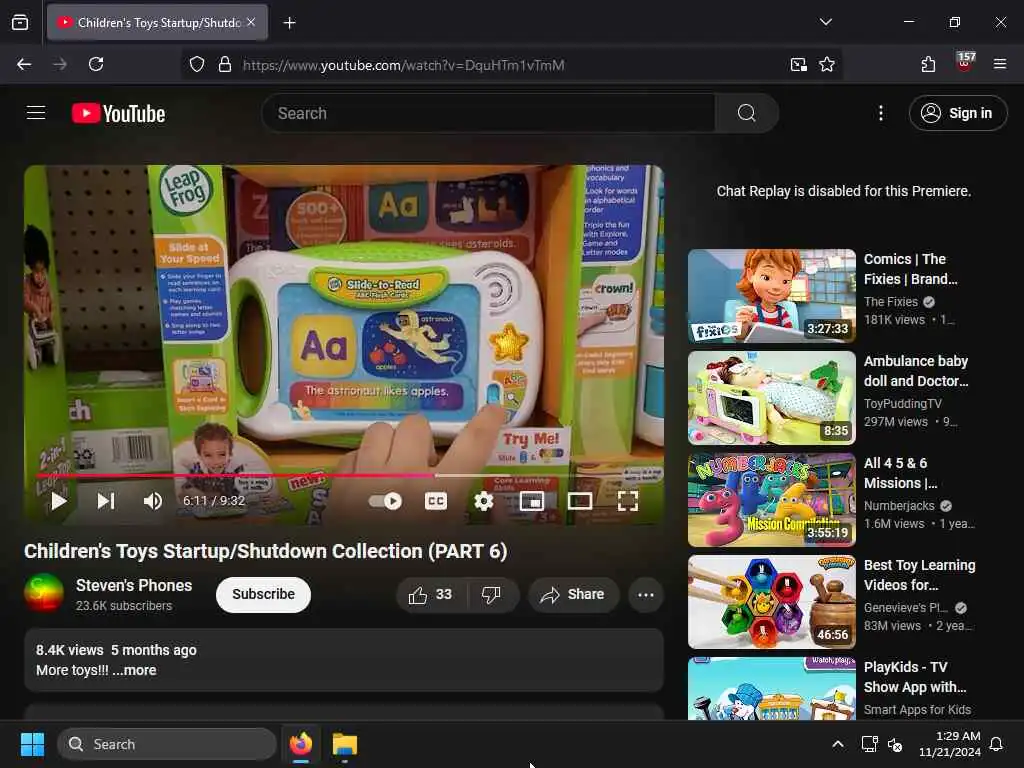Seek on the red video progress bar

click(x=344, y=475)
